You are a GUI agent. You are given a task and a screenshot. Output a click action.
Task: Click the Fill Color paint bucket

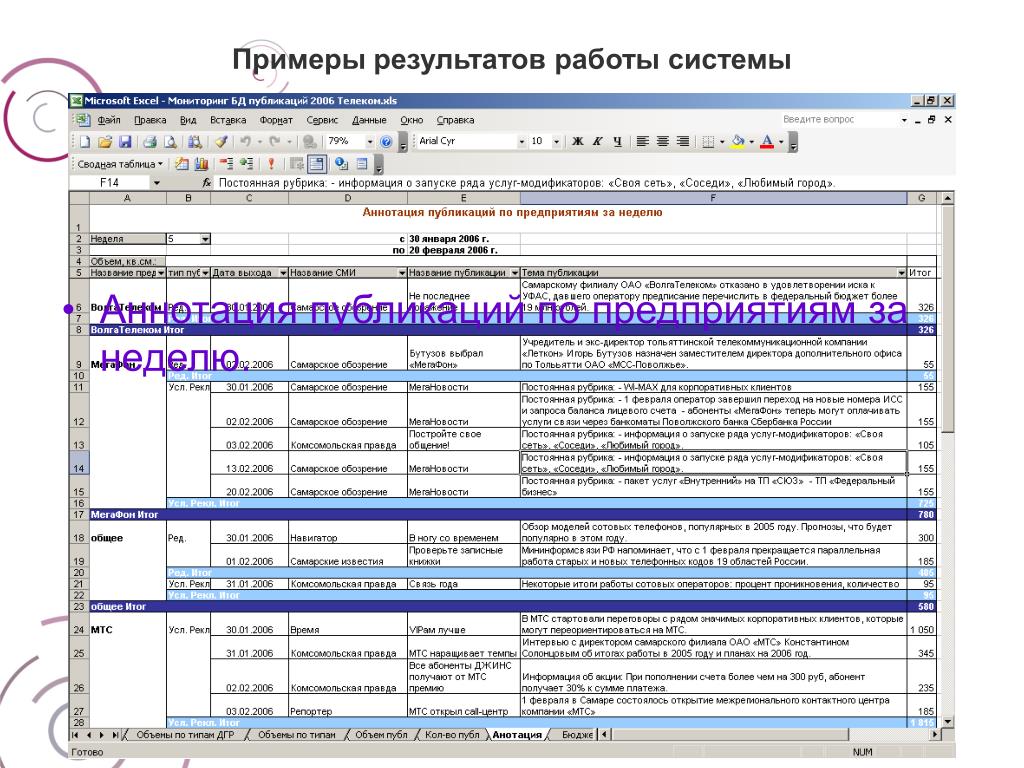(738, 141)
